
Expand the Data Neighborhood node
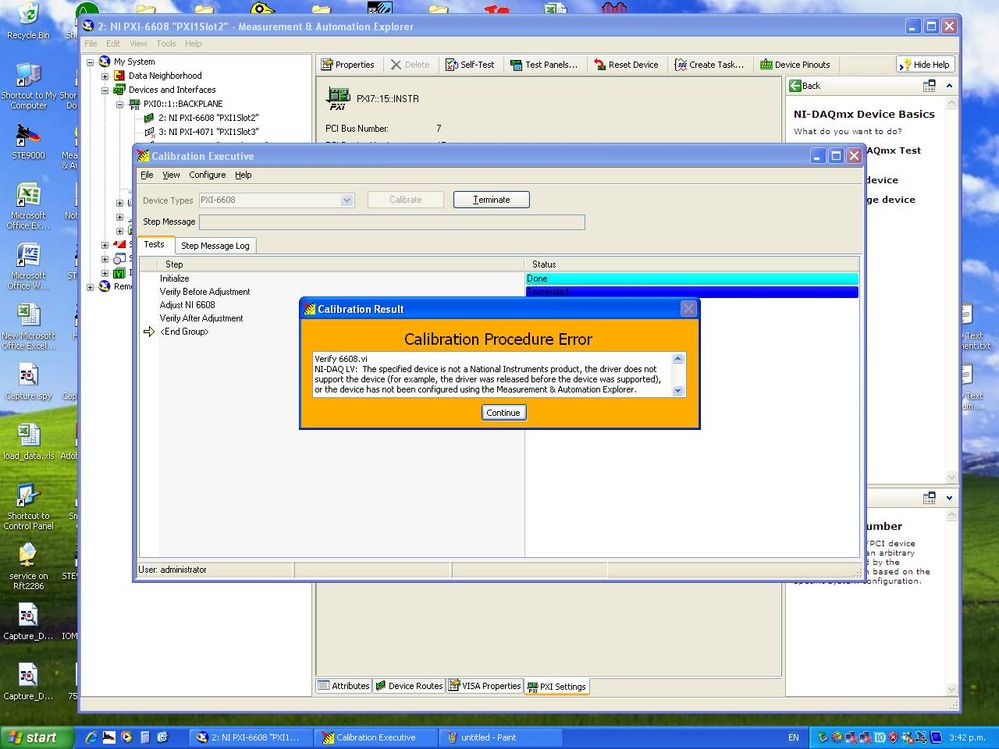(x=104, y=76)
